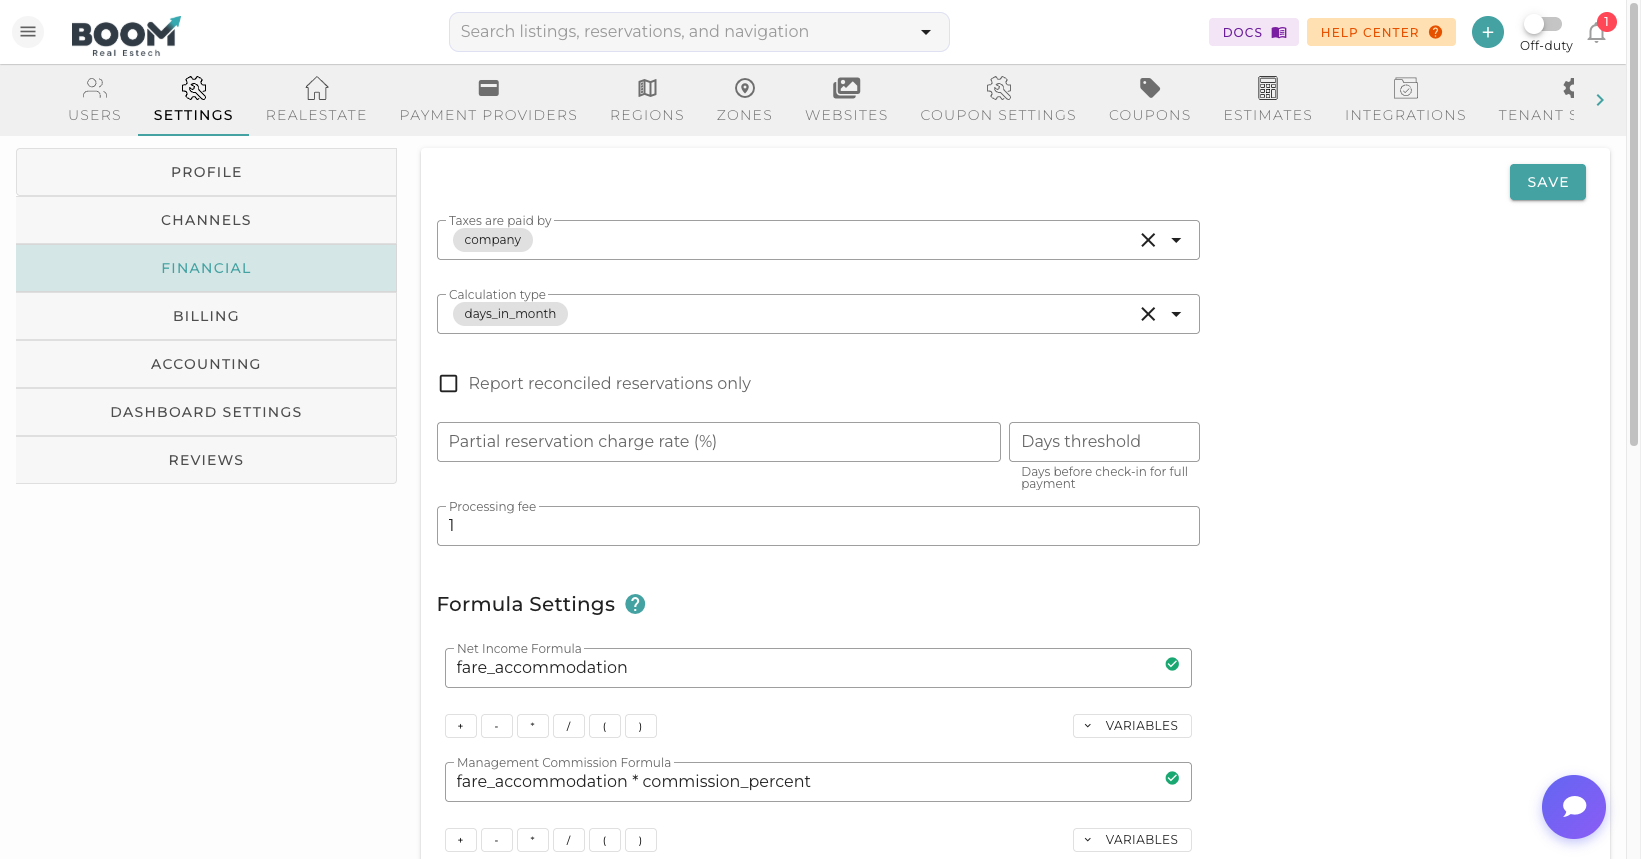
Task: Open the Coupon Settings tab
Action: [x=998, y=100]
